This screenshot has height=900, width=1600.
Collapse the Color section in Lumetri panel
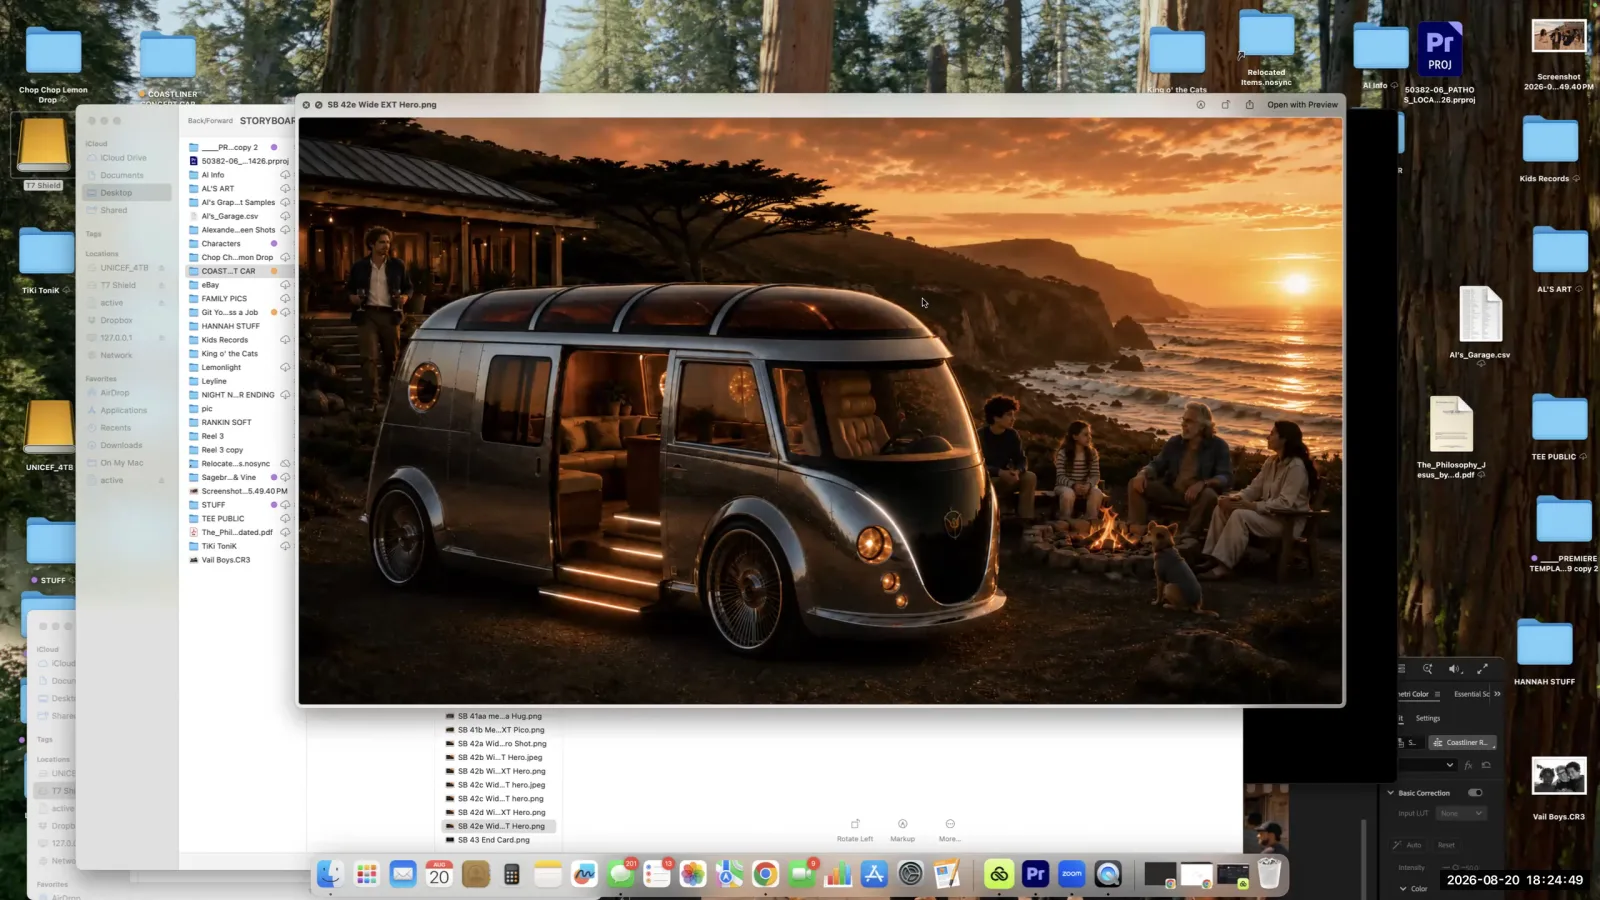tap(1403, 888)
